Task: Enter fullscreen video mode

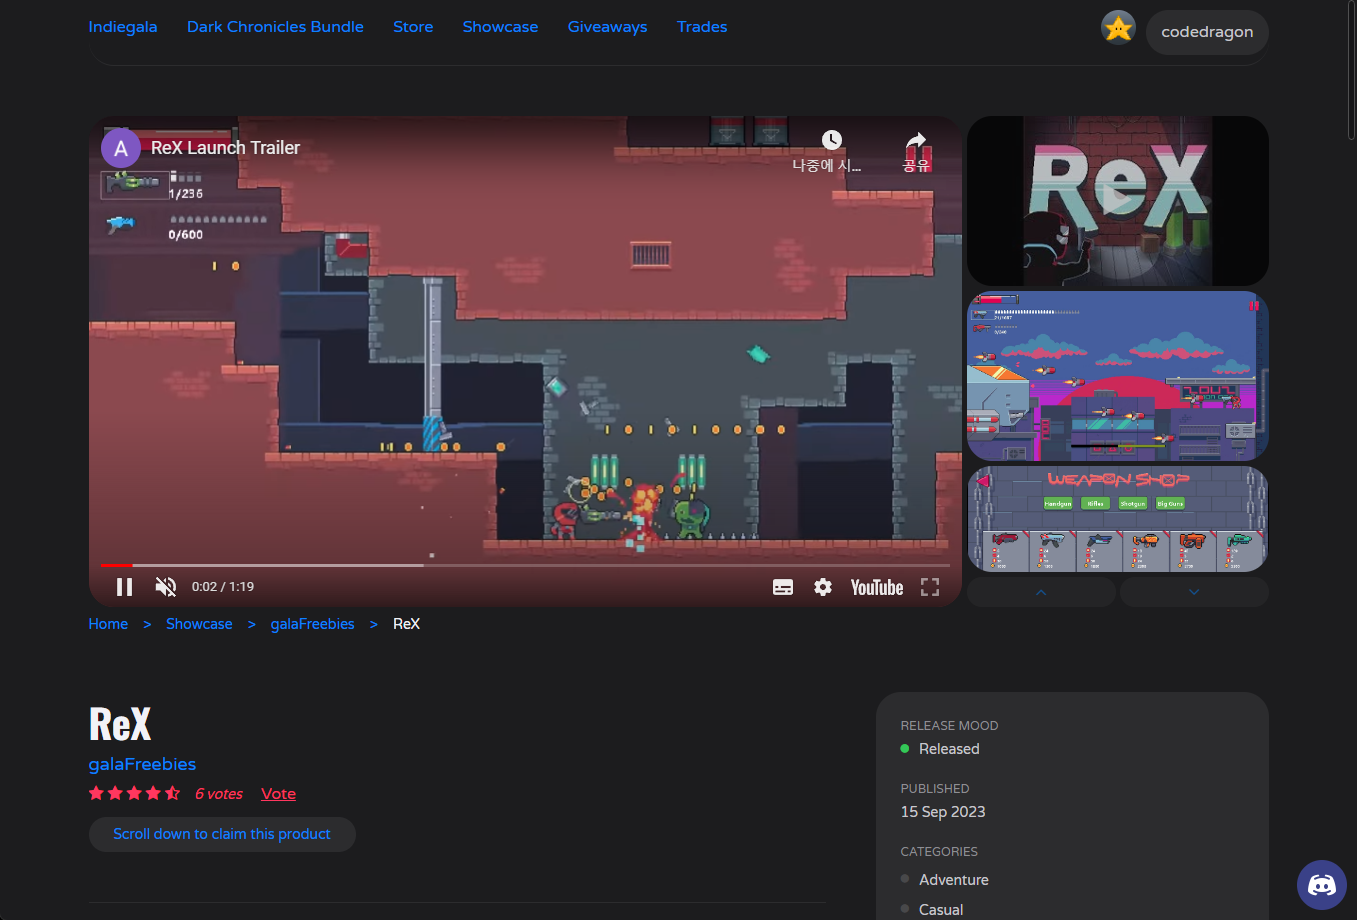Action: point(930,587)
